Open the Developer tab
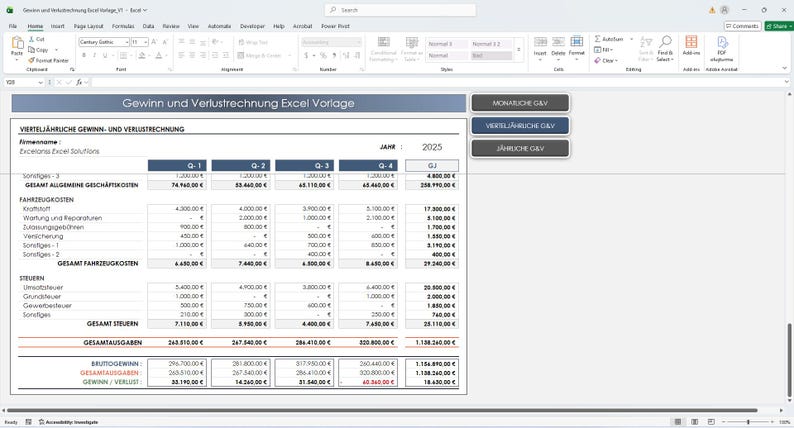Screen dimensions: 794x428 coord(252,26)
